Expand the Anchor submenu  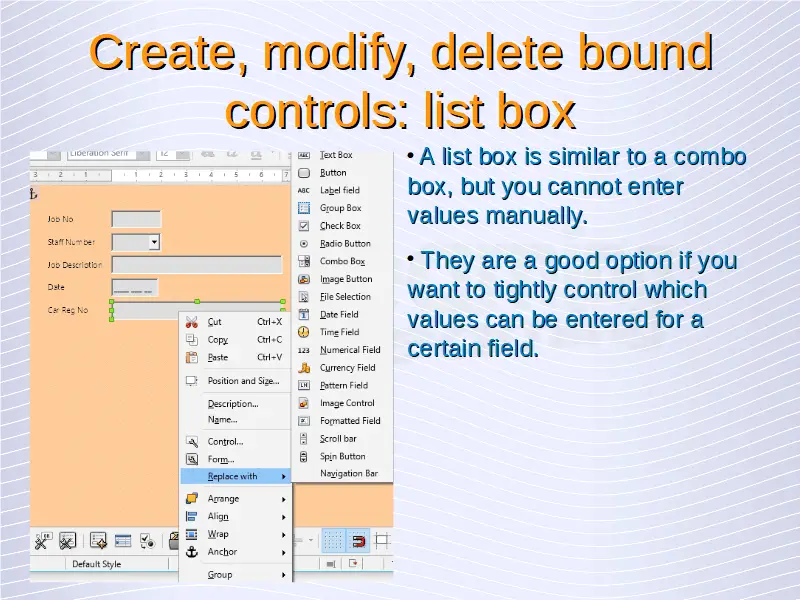click(236, 552)
